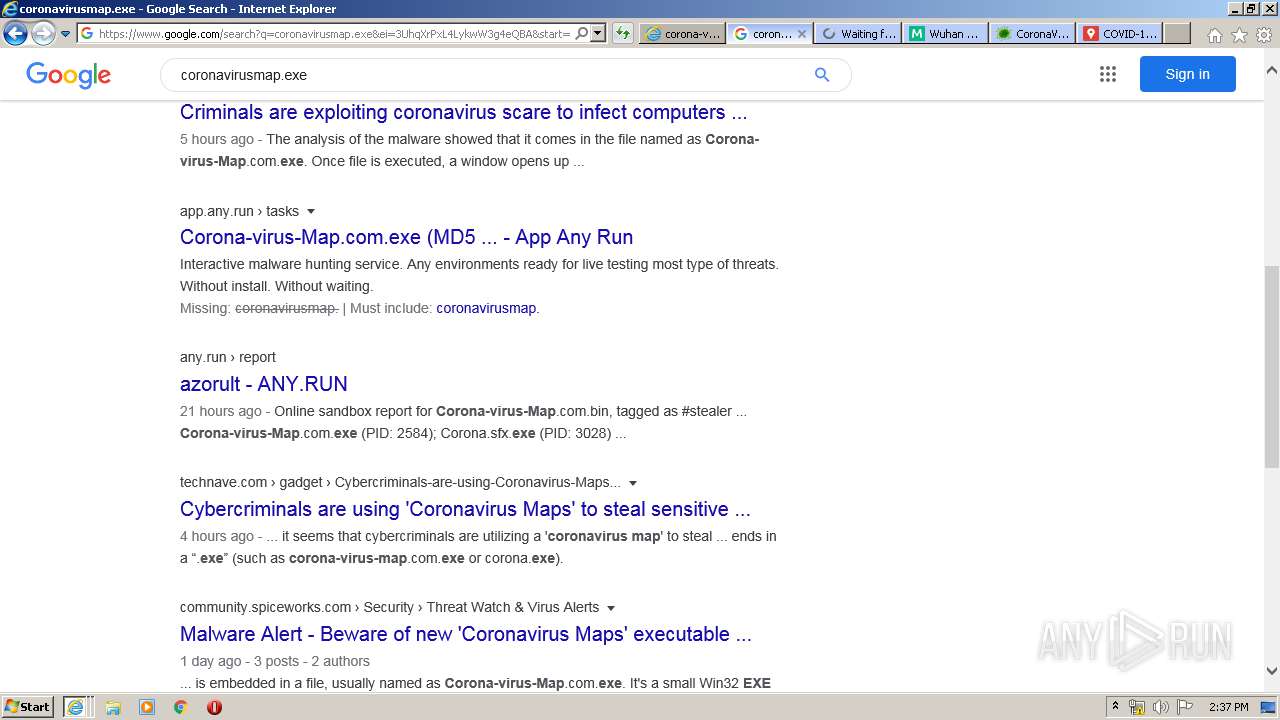The height and width of the screenshot is (720, 1280).
Task: Open the Windows Start menu
Action: pyautogui.click(x=28, y=707)
